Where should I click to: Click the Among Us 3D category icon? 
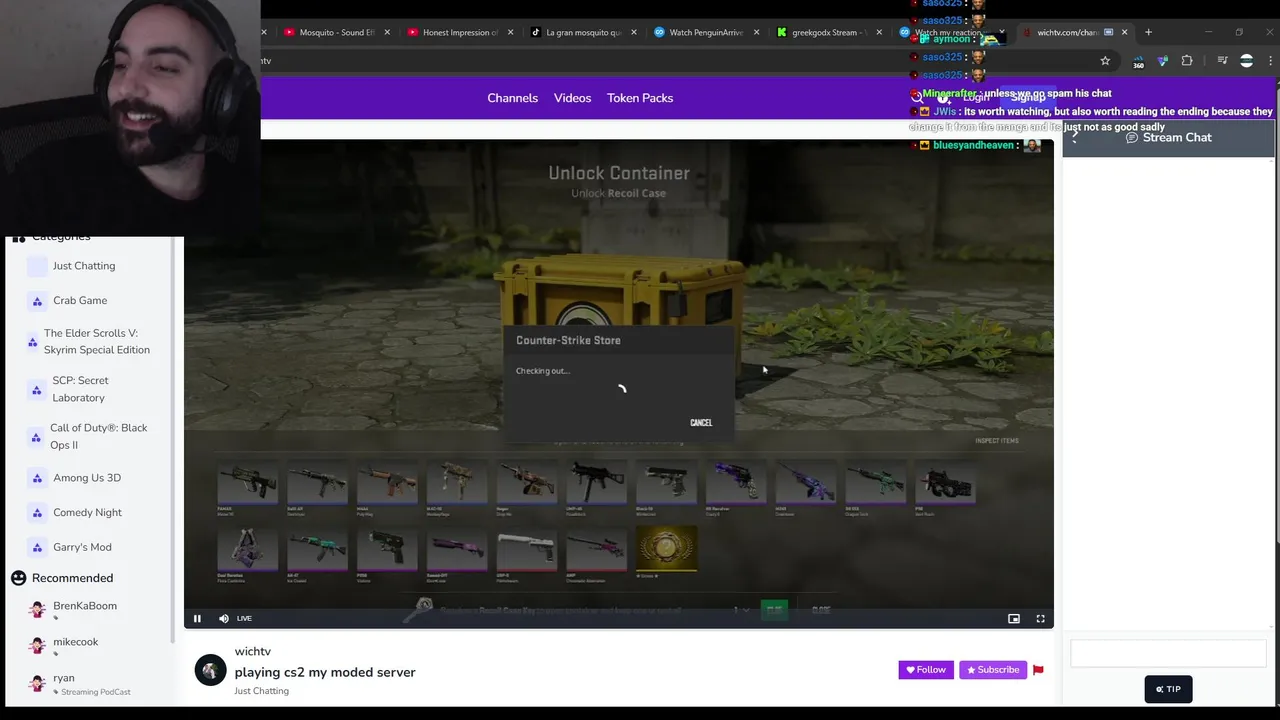pyautogui.click(x=37, y=478)
